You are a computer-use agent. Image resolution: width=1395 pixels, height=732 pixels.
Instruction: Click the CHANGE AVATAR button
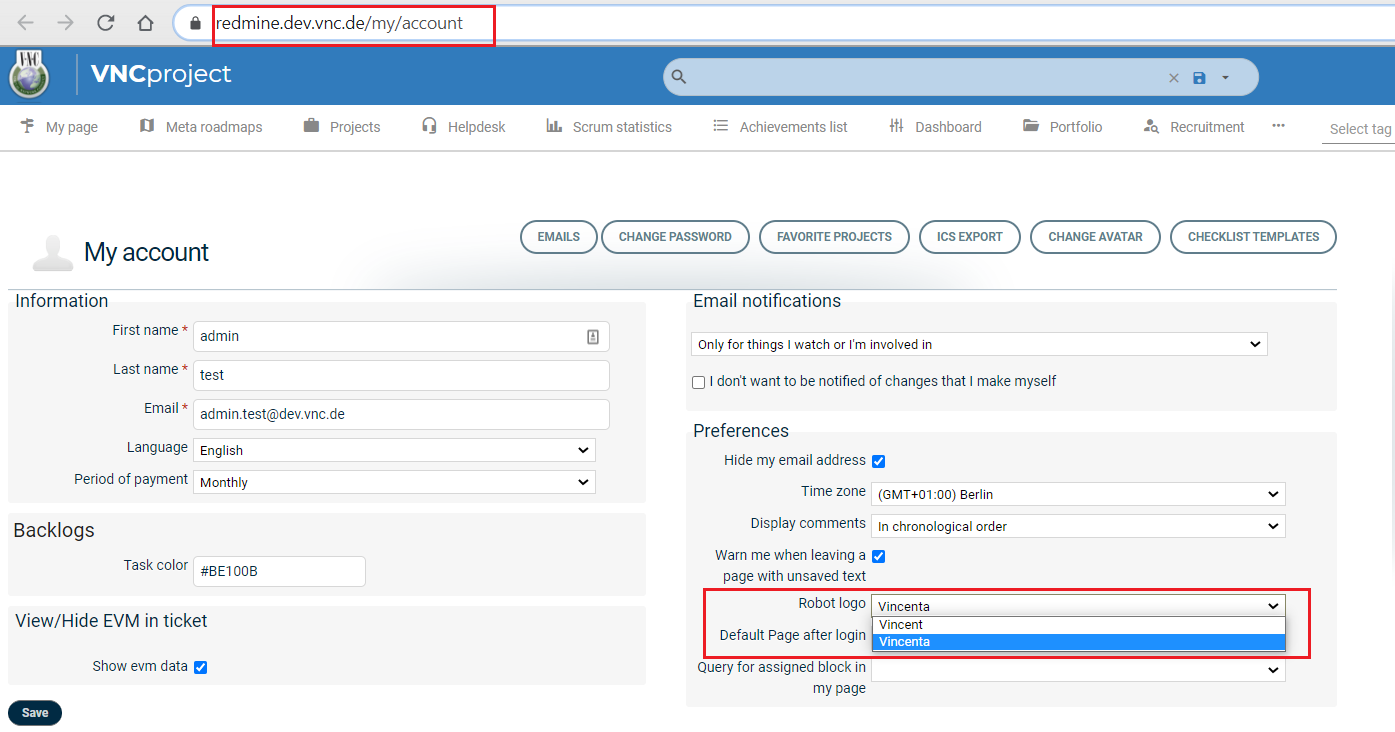coord(1095,237)
